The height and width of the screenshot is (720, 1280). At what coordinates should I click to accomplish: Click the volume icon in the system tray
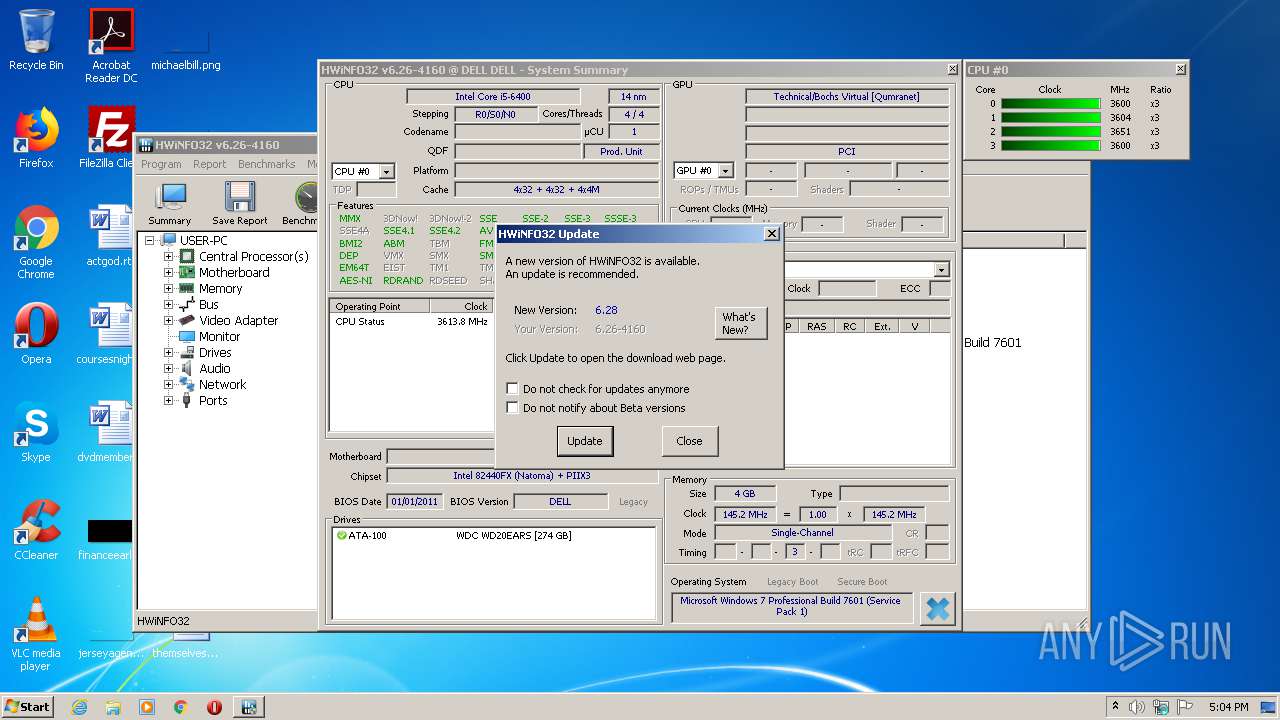click(1137, 707)
